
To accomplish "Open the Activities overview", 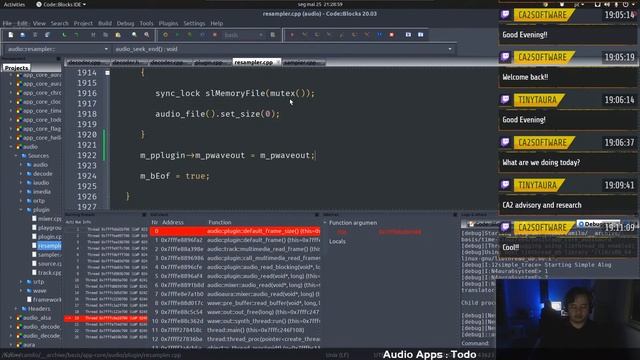I will coord(14,4).
